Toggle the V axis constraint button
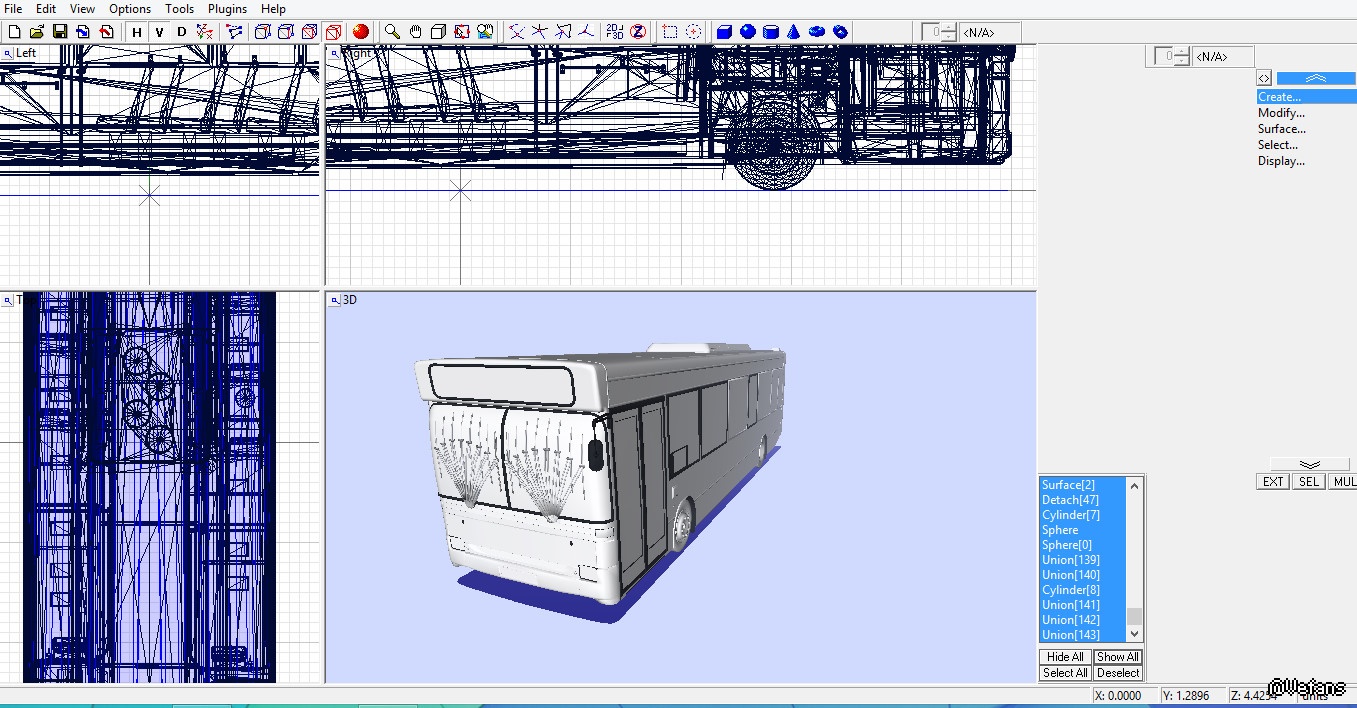The width and height of the screenshot is (1357, 708). click(x=159, y=32)
